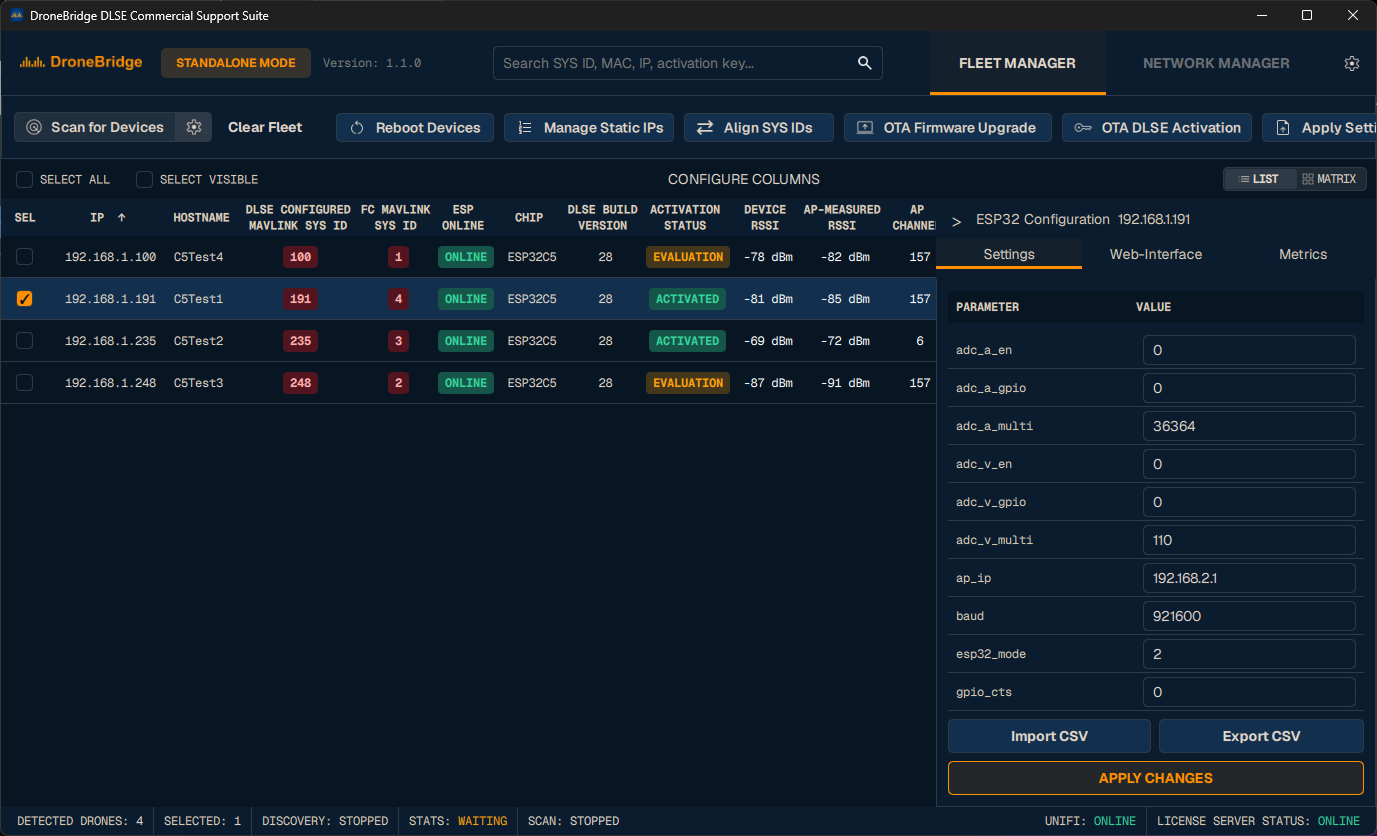The image size is (1377, 836).
Task: Click the search magnifier icon
Action: click(865, 63)
